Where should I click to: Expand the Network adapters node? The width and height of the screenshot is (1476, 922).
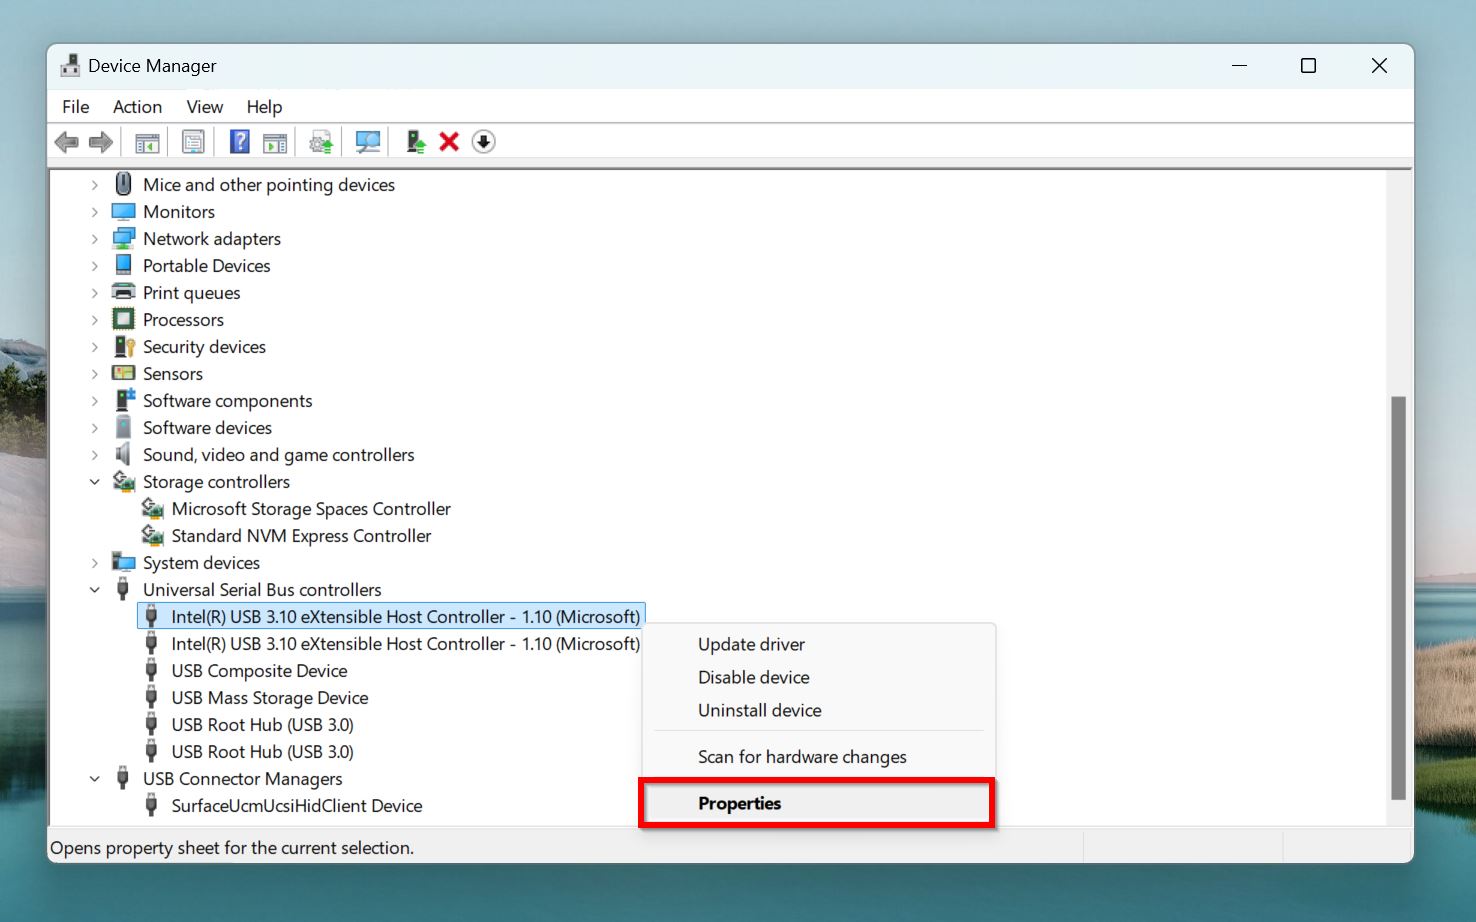[95, 239]
